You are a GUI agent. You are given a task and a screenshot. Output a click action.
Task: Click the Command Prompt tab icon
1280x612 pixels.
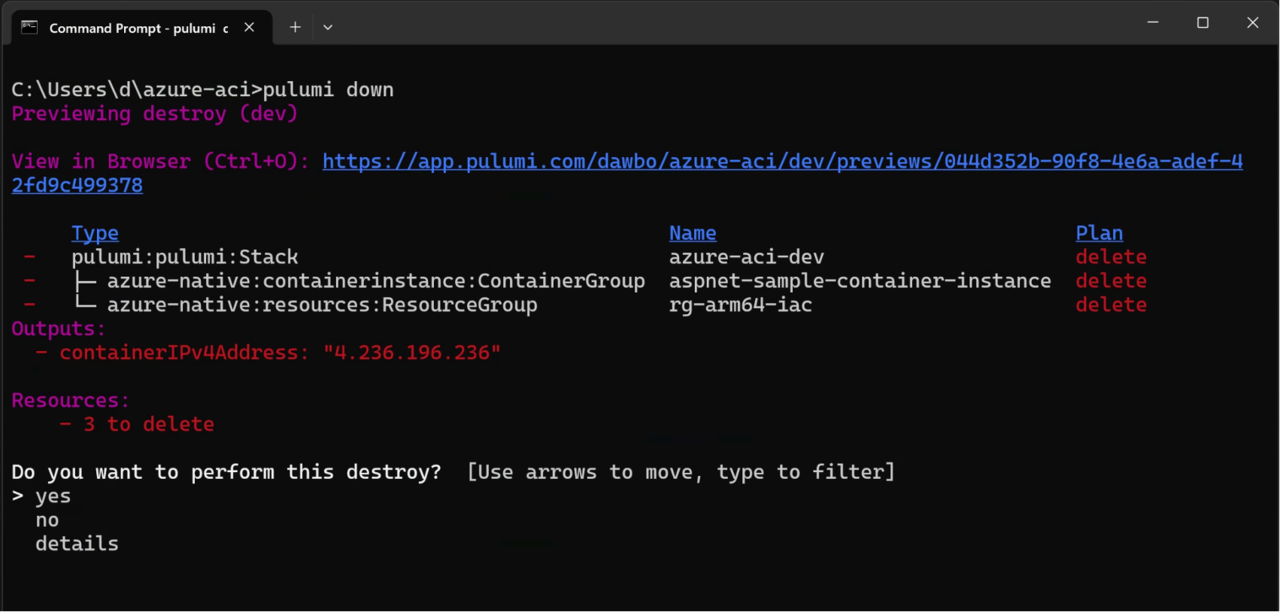30,28
